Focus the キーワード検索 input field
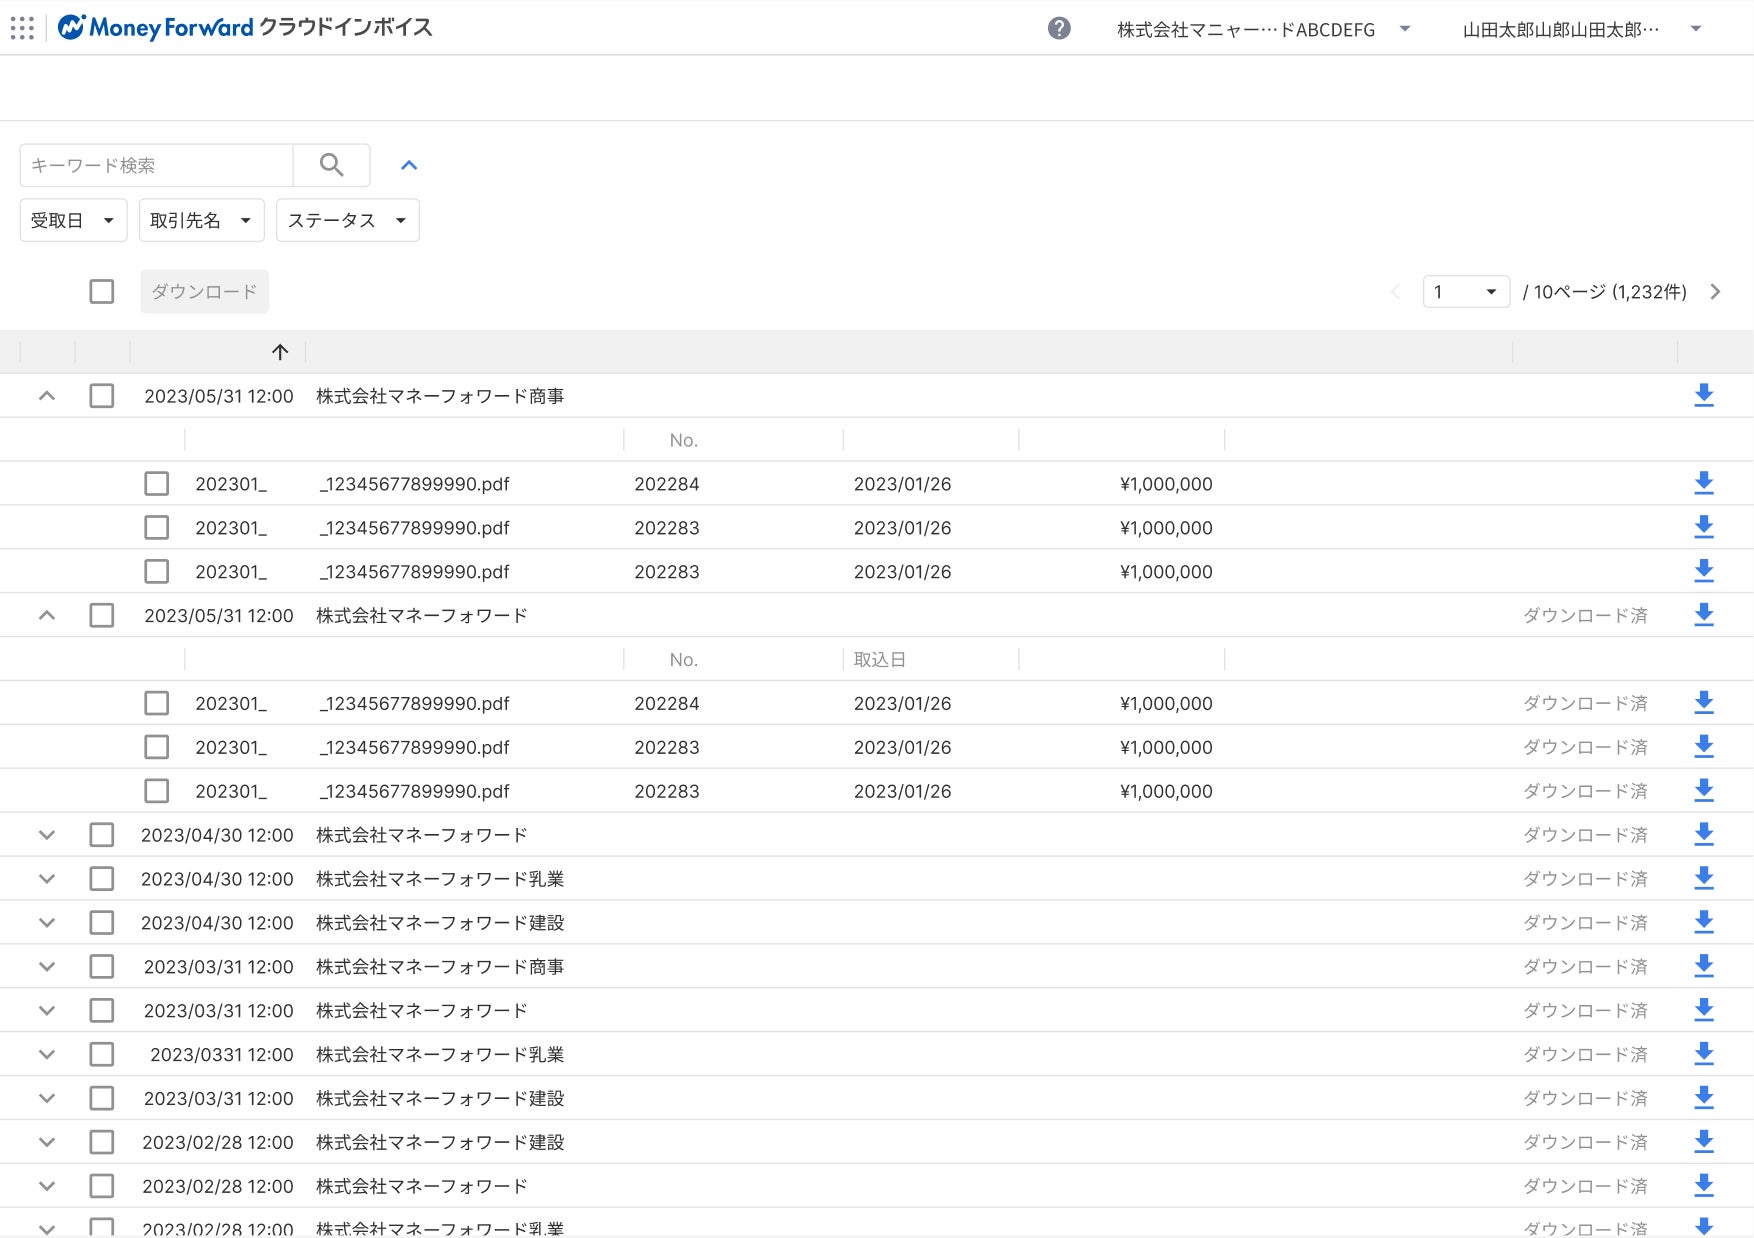Screen dimensions: 1754x1238 tap(157, 165)
